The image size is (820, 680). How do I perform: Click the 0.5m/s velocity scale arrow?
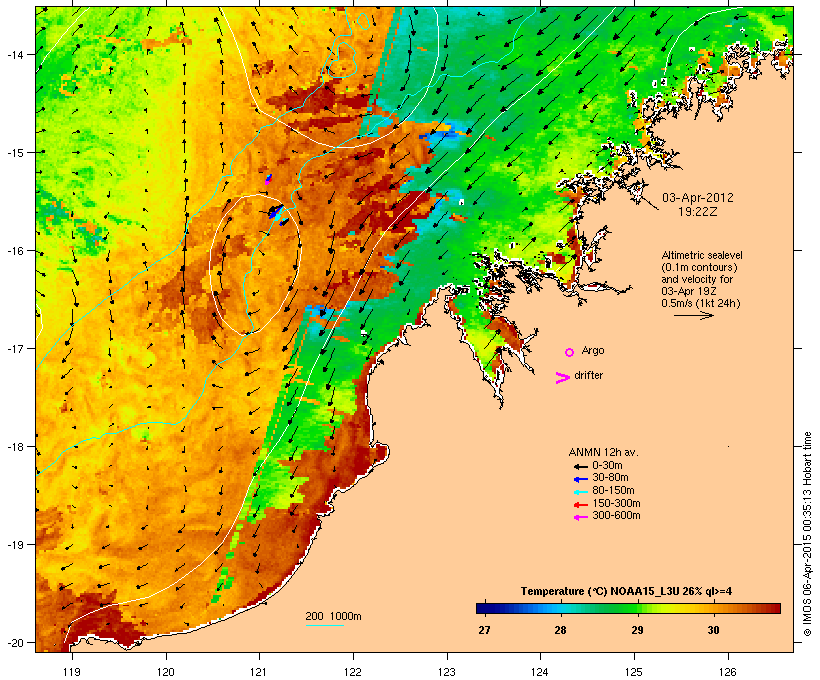point(693,315)
